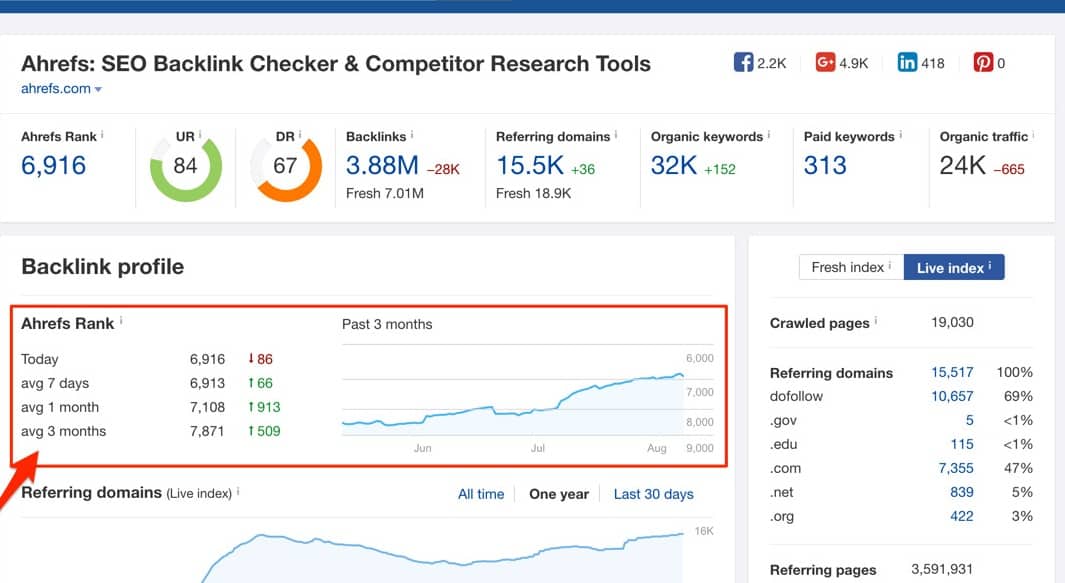
Task: Open the 313 paid keywords link
Action: point(825,165)
